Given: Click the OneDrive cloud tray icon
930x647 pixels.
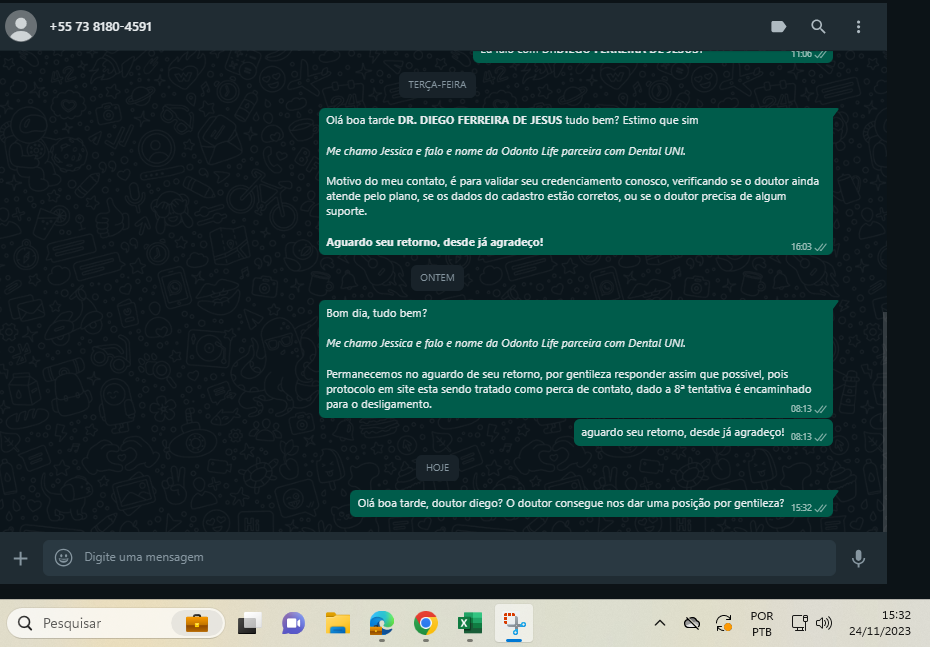Looking at the screenshot, I should click(692, 623).
